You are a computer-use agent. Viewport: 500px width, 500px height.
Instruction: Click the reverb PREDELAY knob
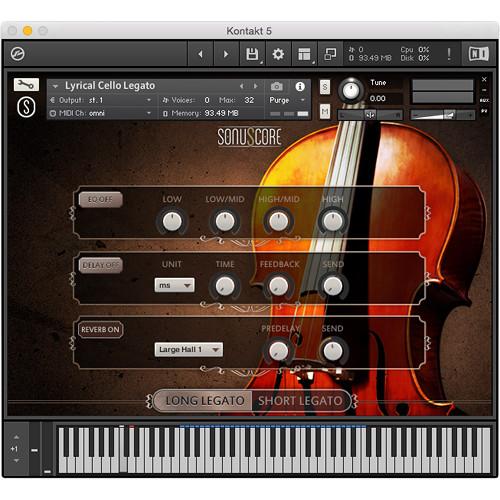click(x=279, y=351)
